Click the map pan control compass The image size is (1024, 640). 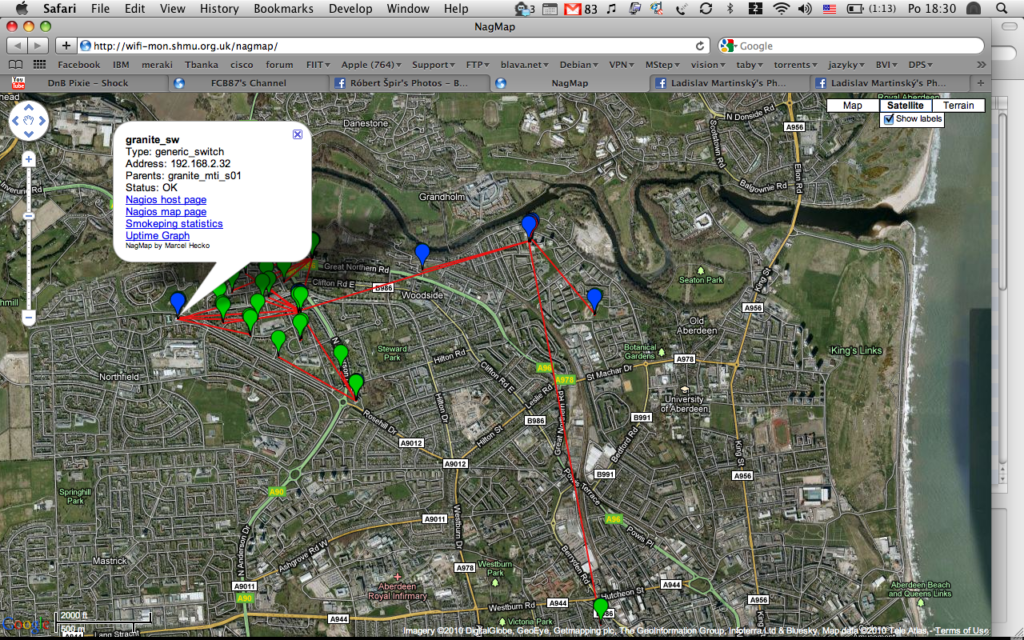pyautogui.click(x=29, y=121)
